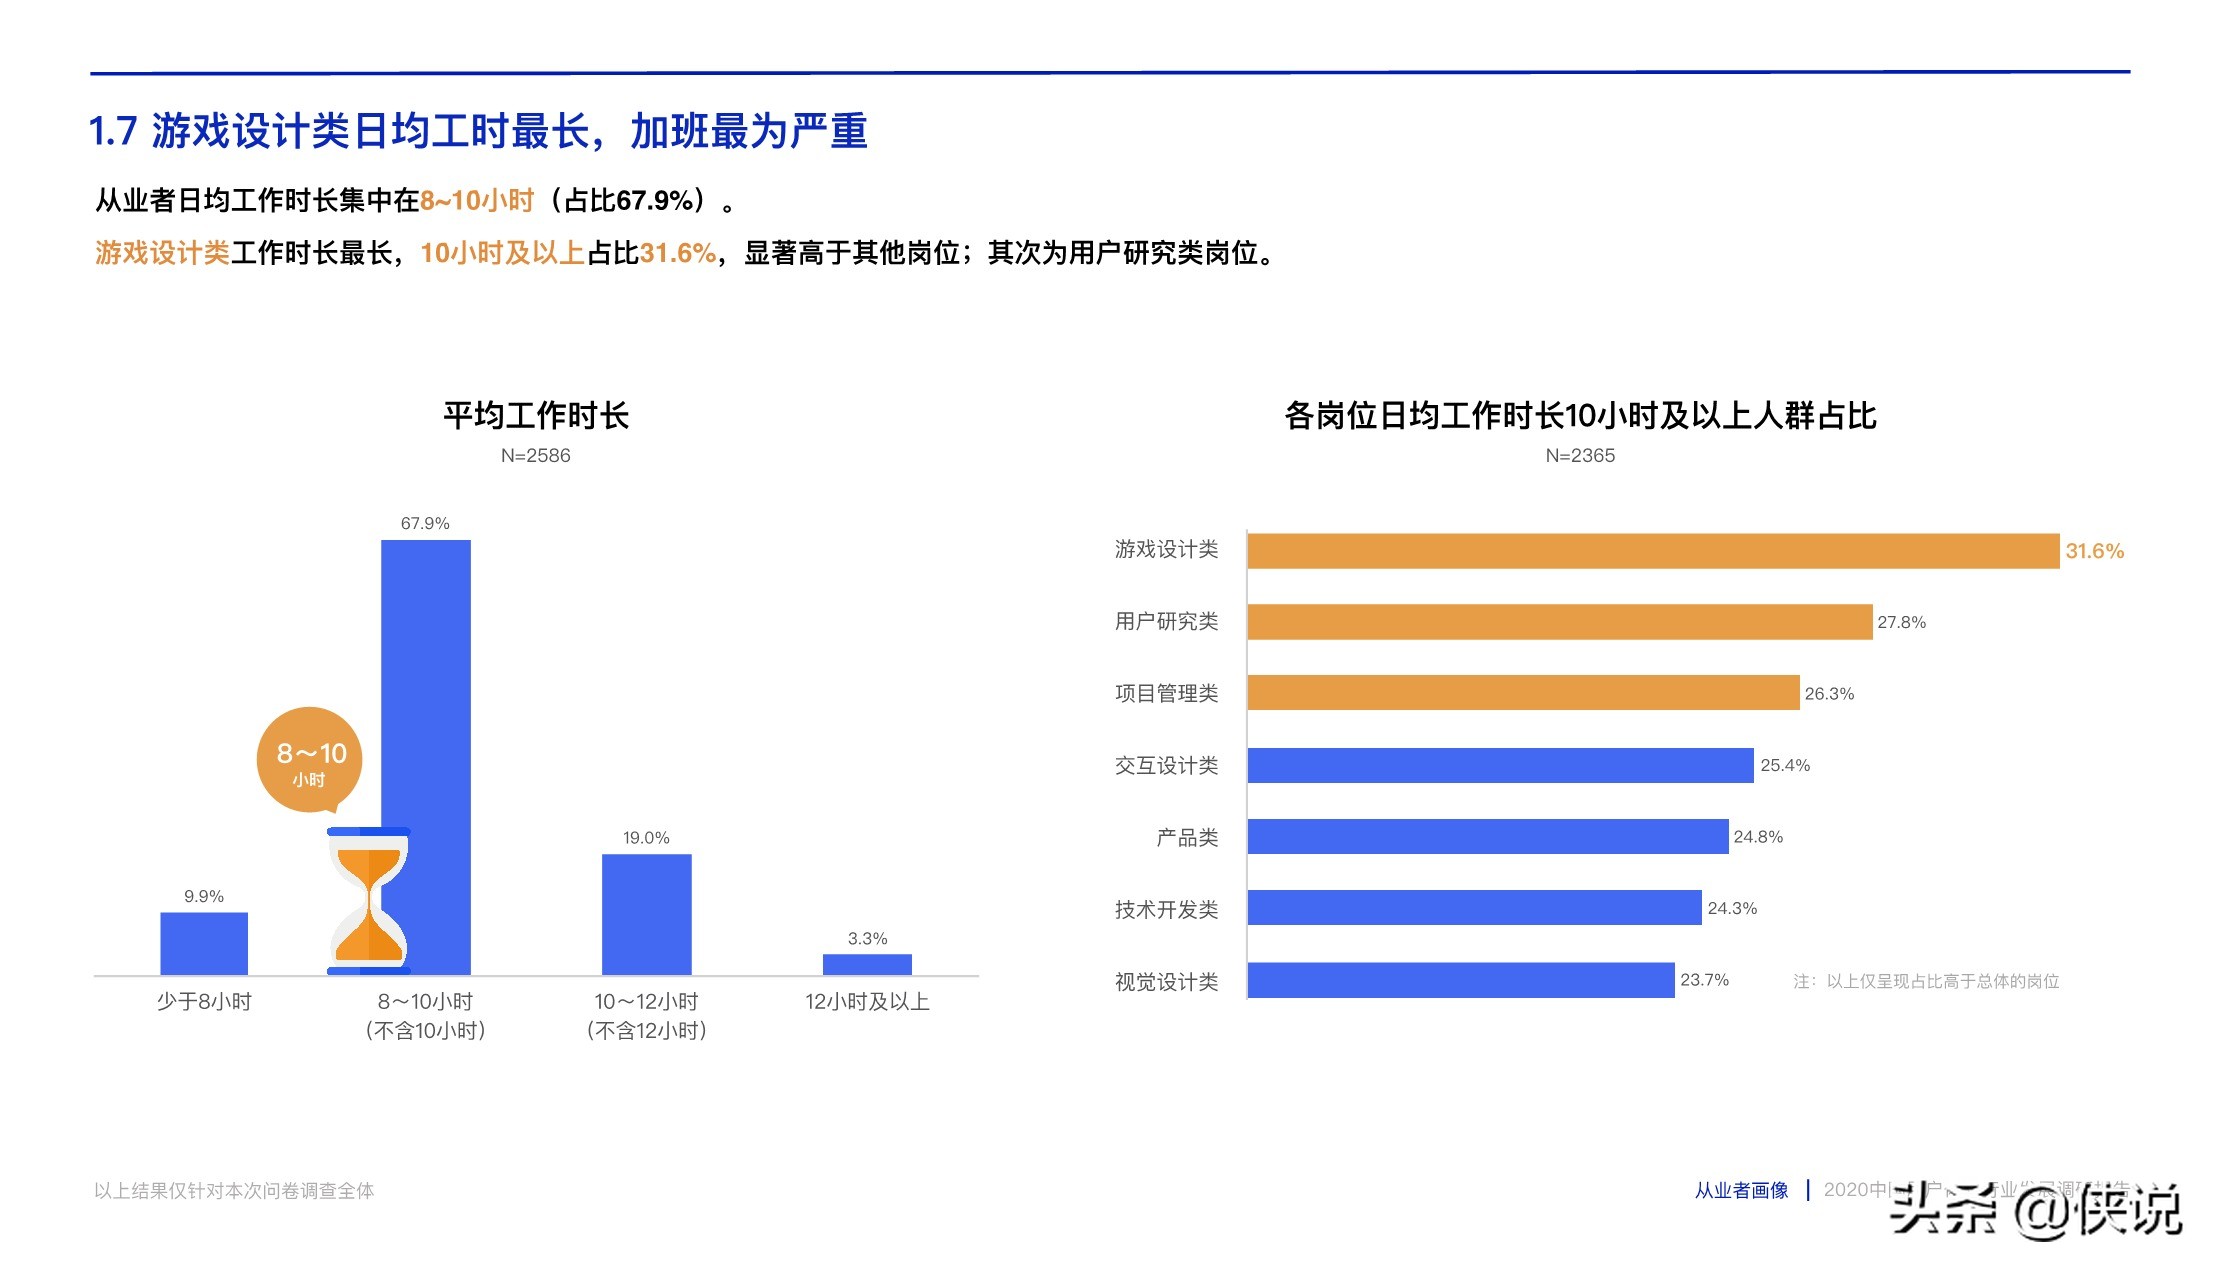Click the axis label '少于8小时'
This screenshot has height=1275, width=2221.
tap(204, 1002)
